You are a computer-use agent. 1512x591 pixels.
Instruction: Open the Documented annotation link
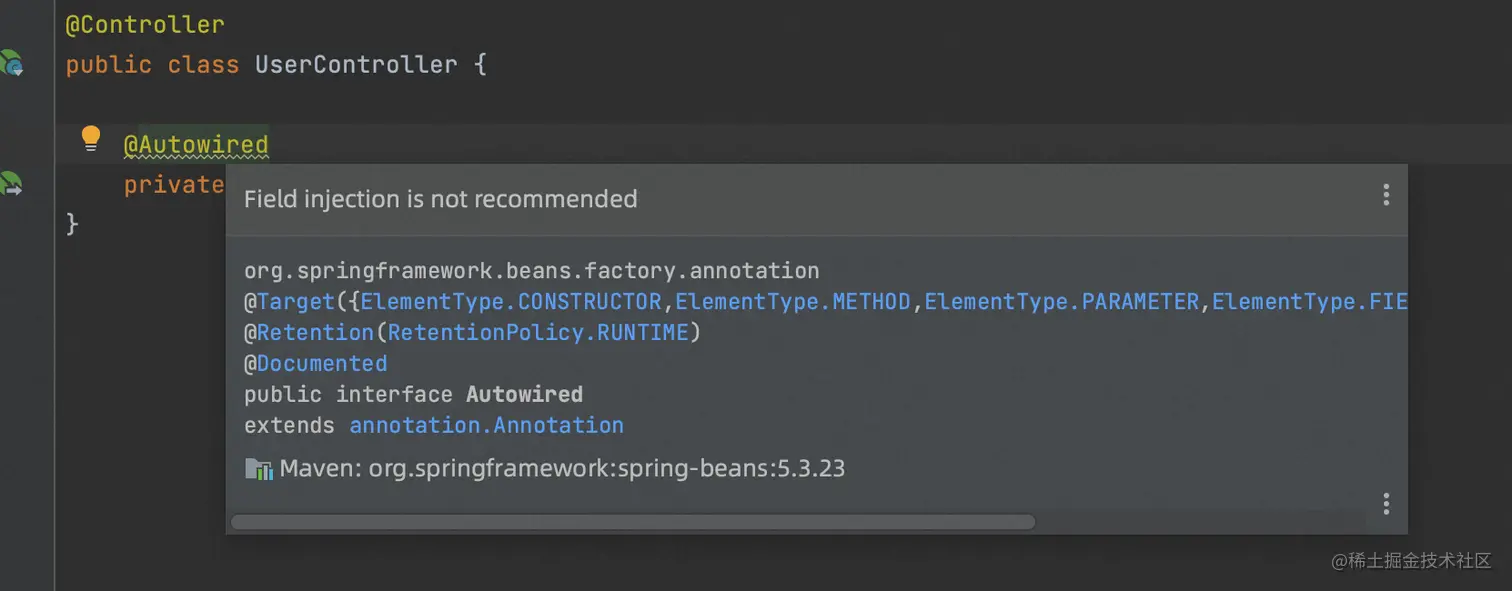[322, 363]
